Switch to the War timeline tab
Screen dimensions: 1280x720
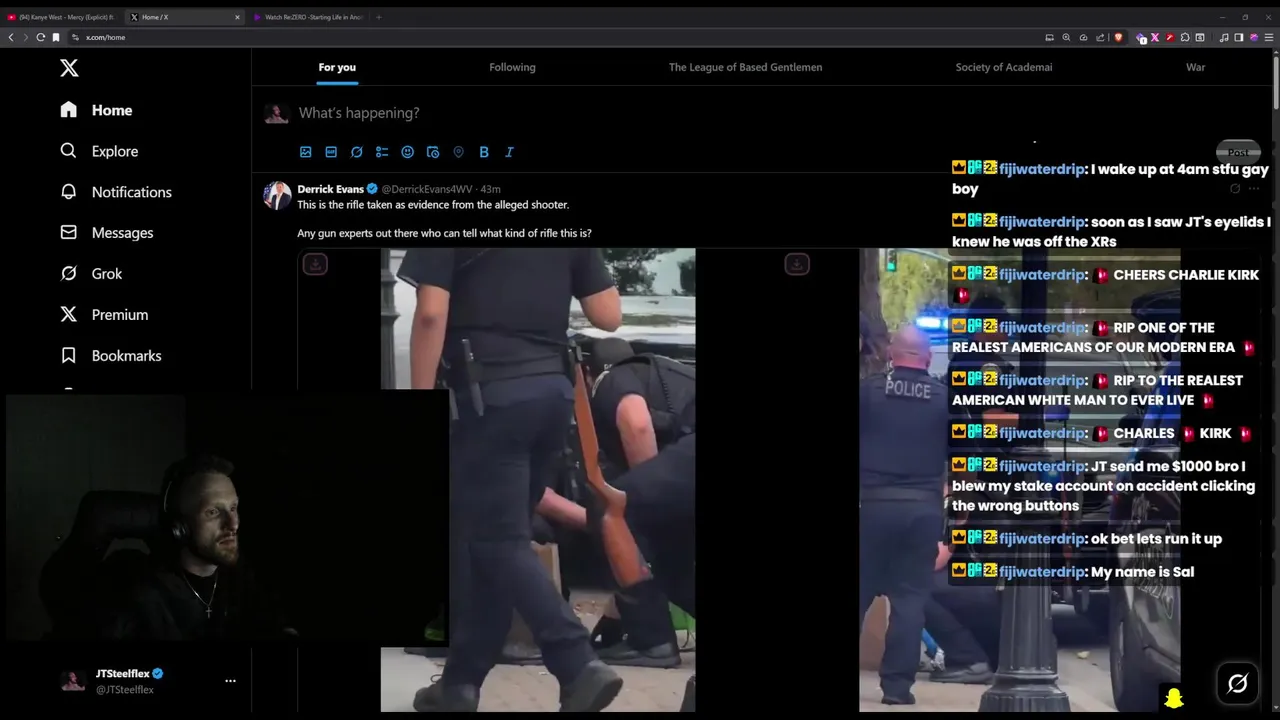pyautogui.click(x=1195, y=67)
